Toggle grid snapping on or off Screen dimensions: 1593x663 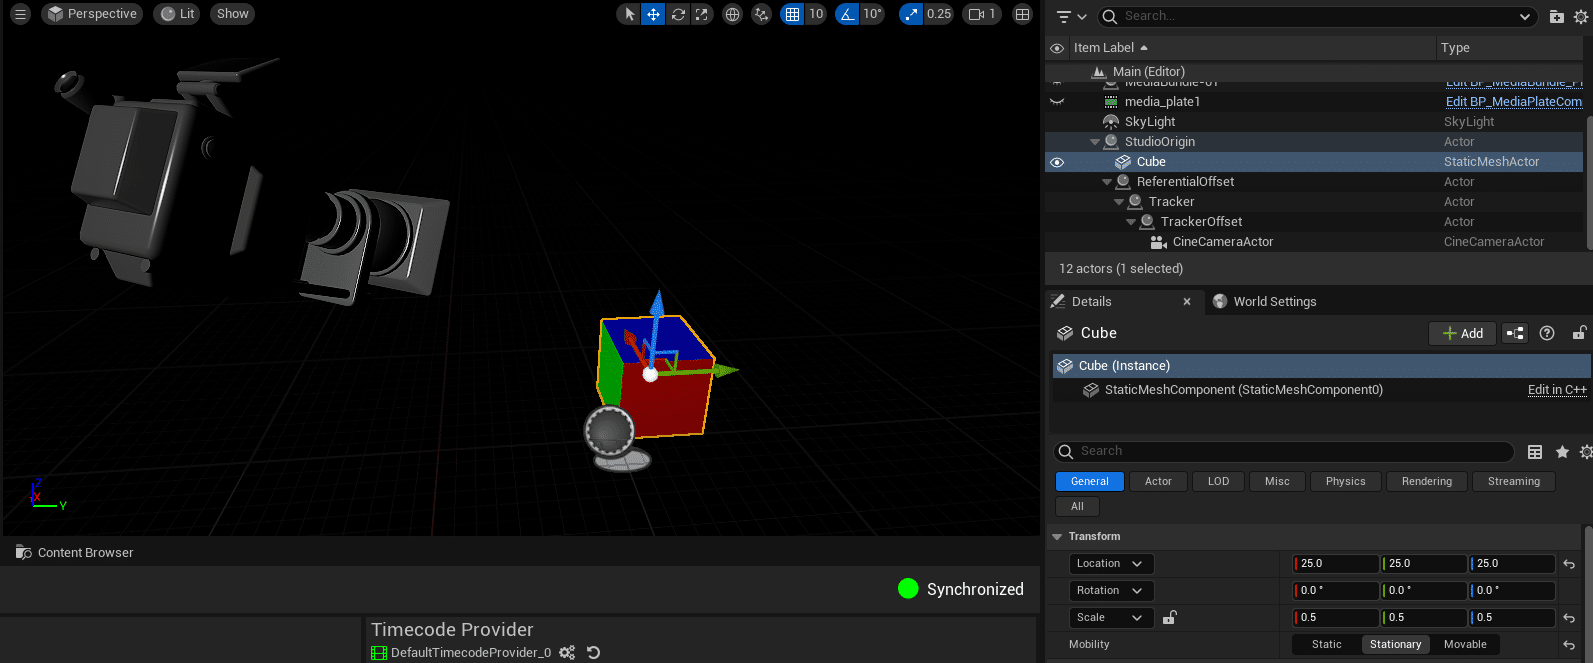pyautogui.click(x=792, y=14)
